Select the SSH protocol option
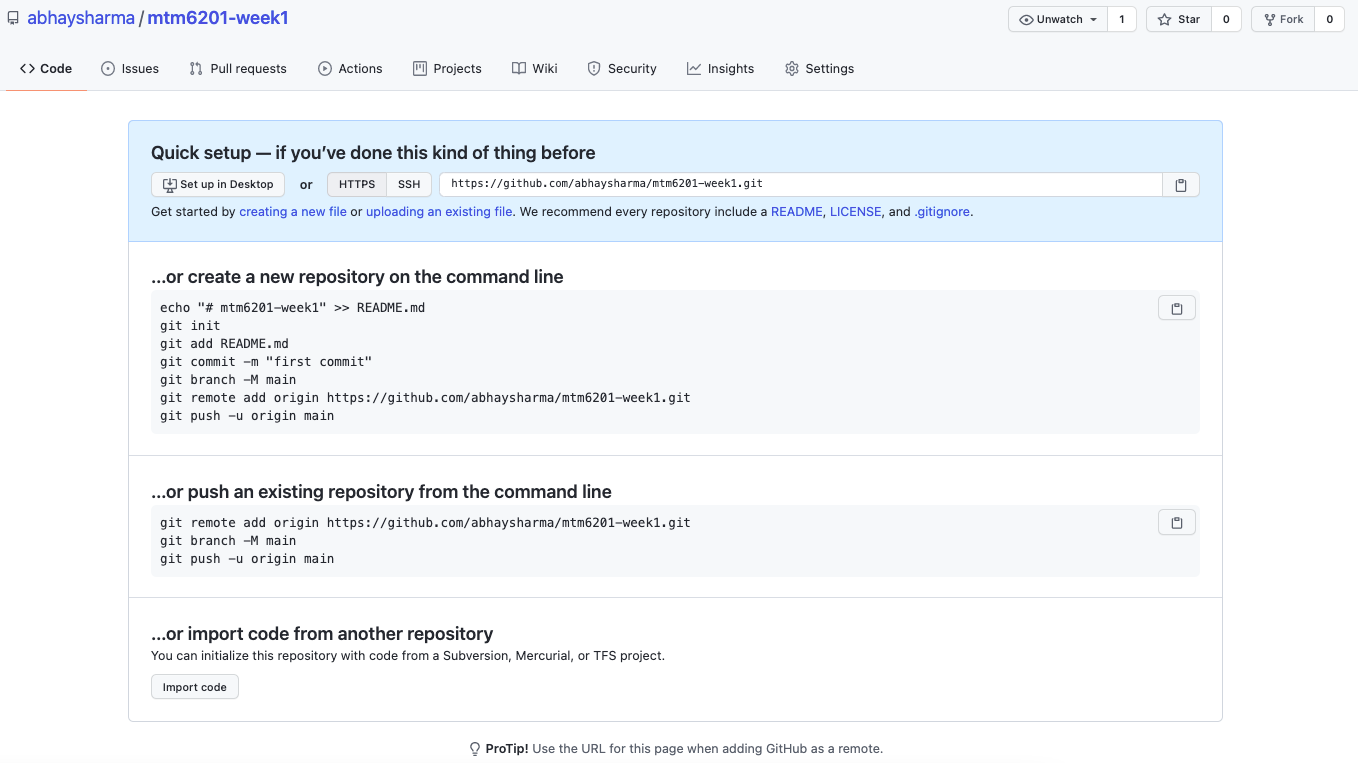The width and height of the screenshot is (1358, 763). click(409, 185)
